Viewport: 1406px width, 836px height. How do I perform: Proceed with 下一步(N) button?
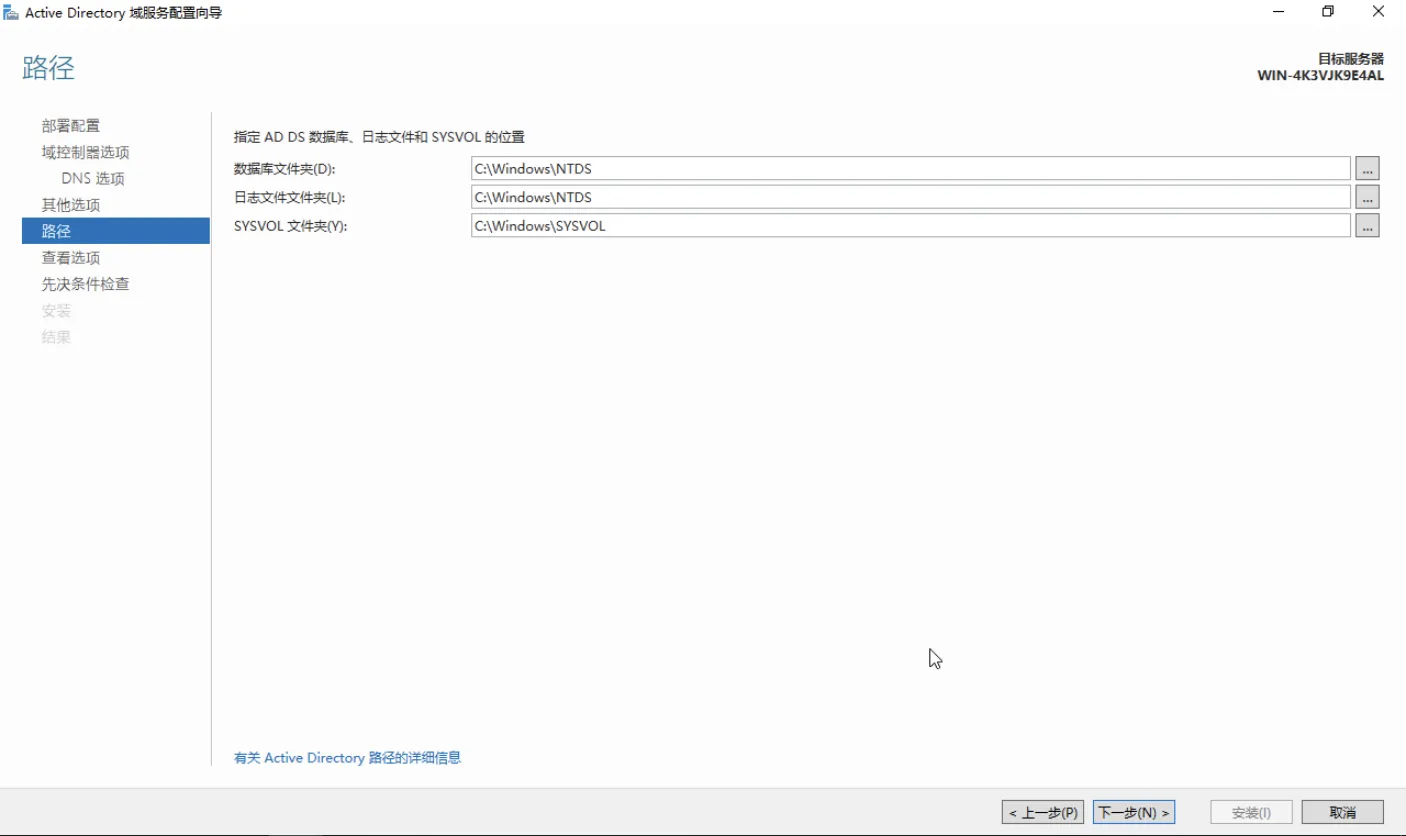(1133, 812)
